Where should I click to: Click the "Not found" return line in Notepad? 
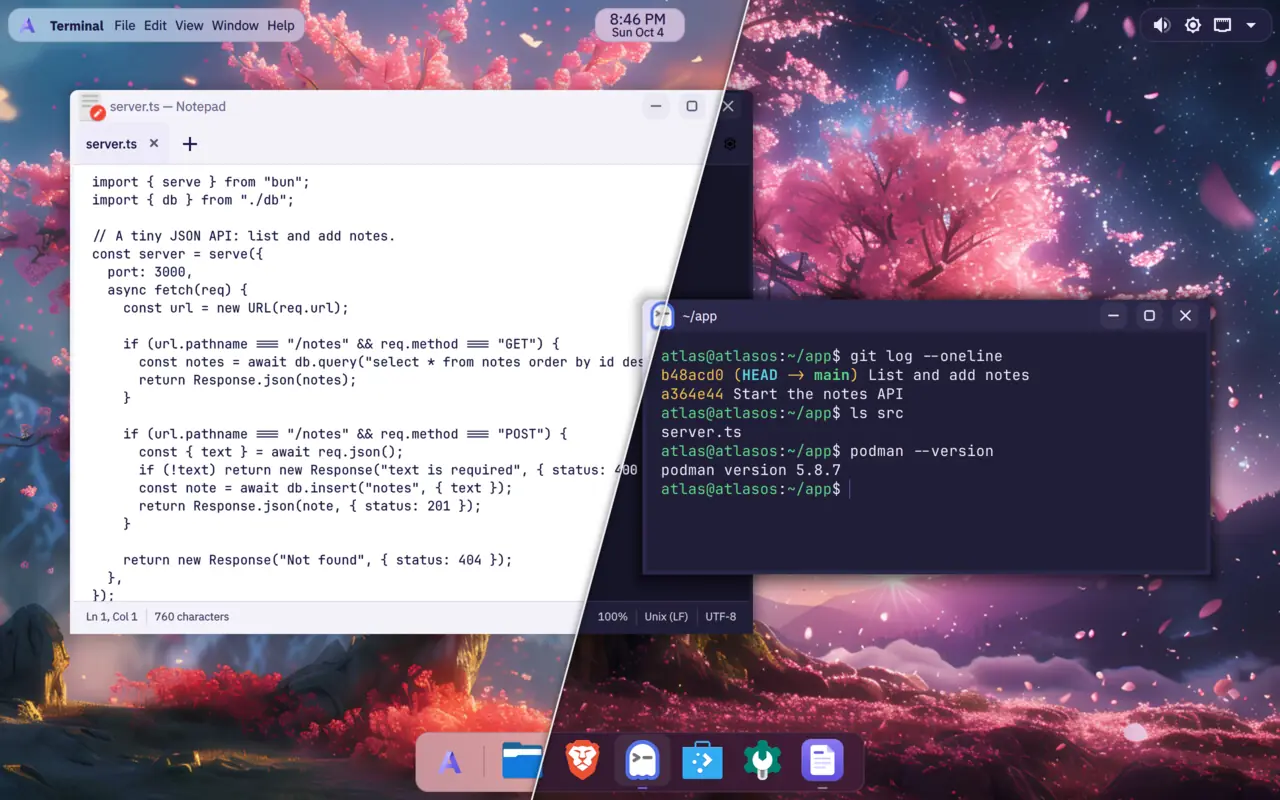tap(318, 560)
